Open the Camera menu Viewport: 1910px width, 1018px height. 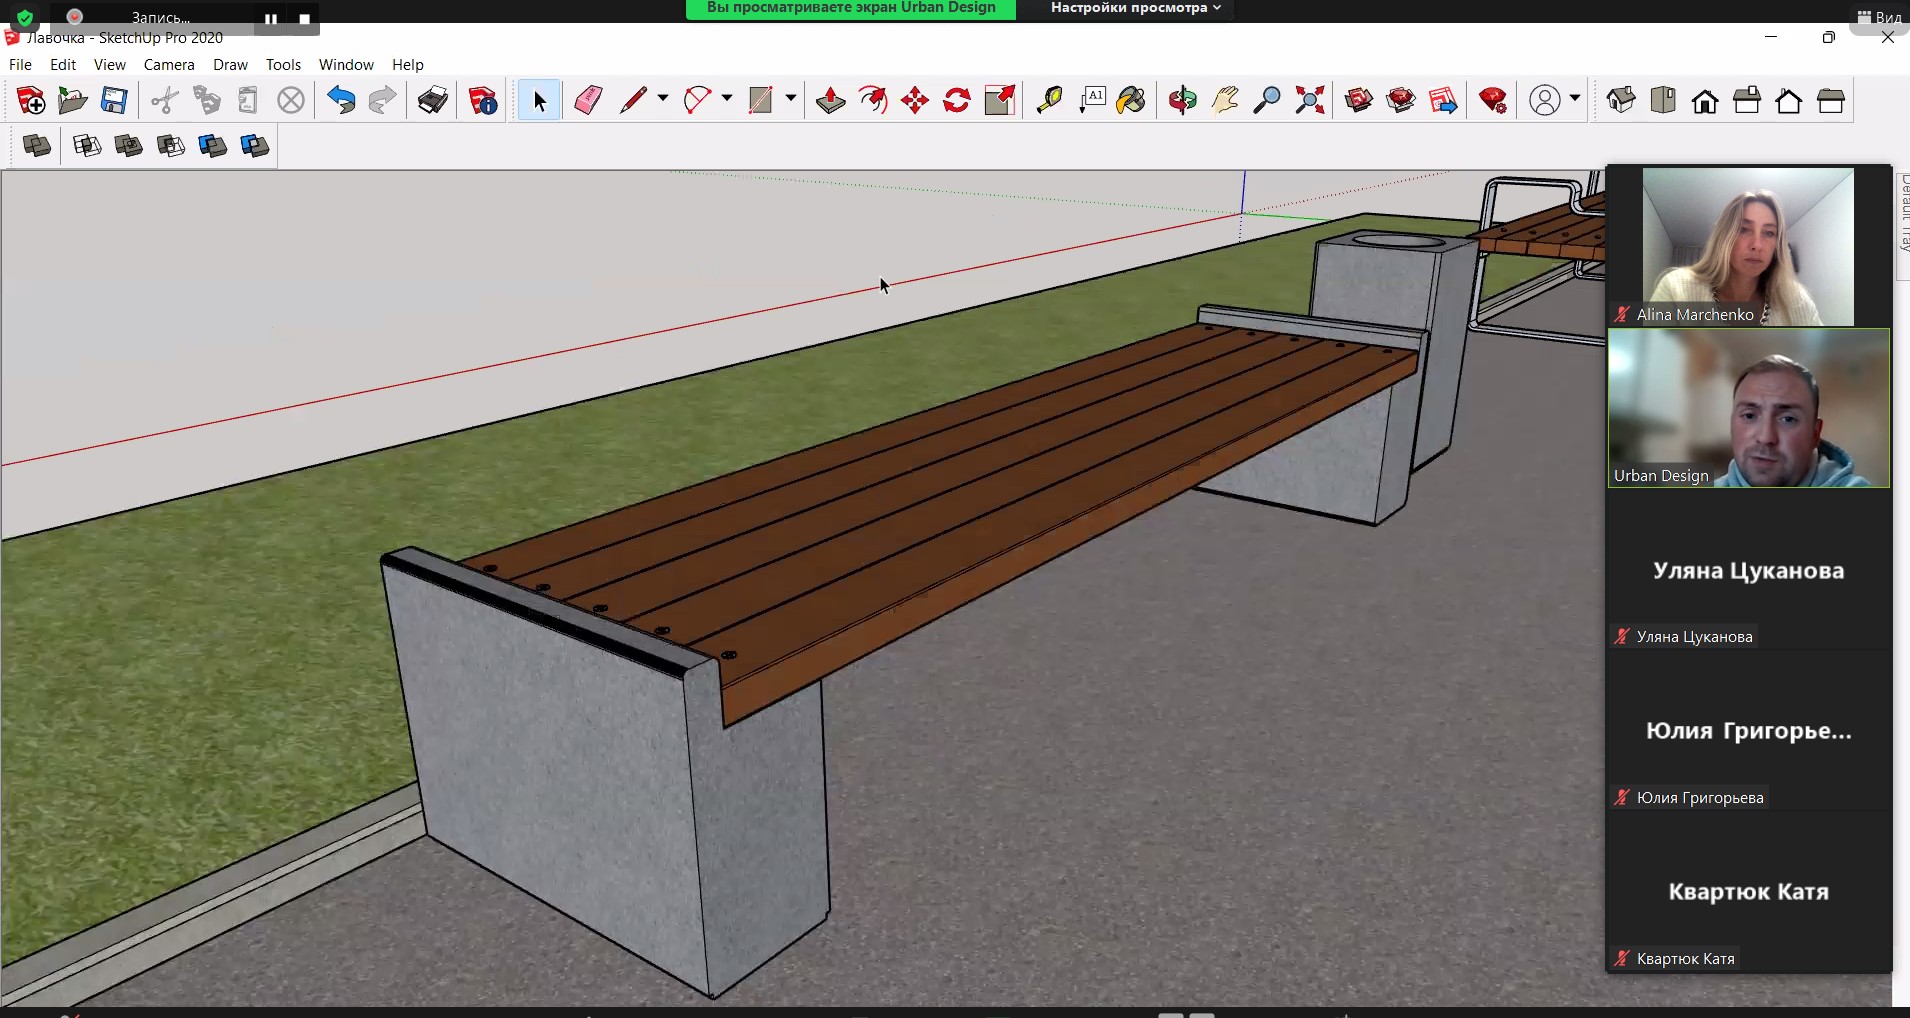(x=169, y=64)
